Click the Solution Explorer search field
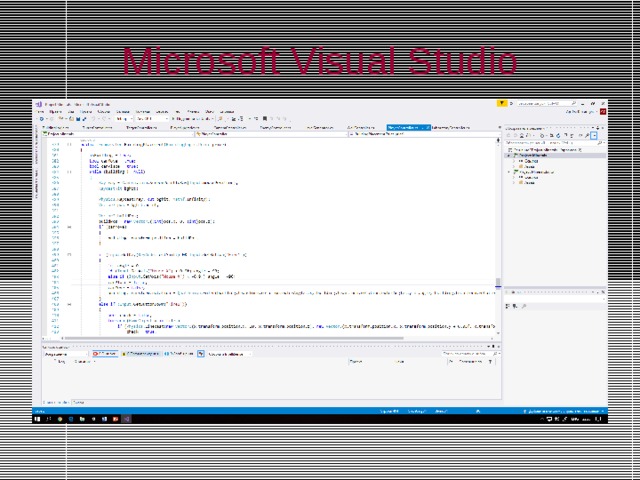640x480 pixels. (555, 142)
